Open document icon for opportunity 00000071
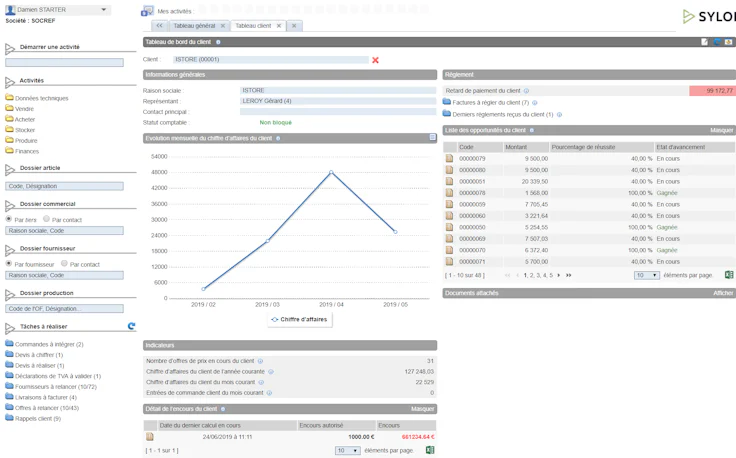 [x=449, y=261]
